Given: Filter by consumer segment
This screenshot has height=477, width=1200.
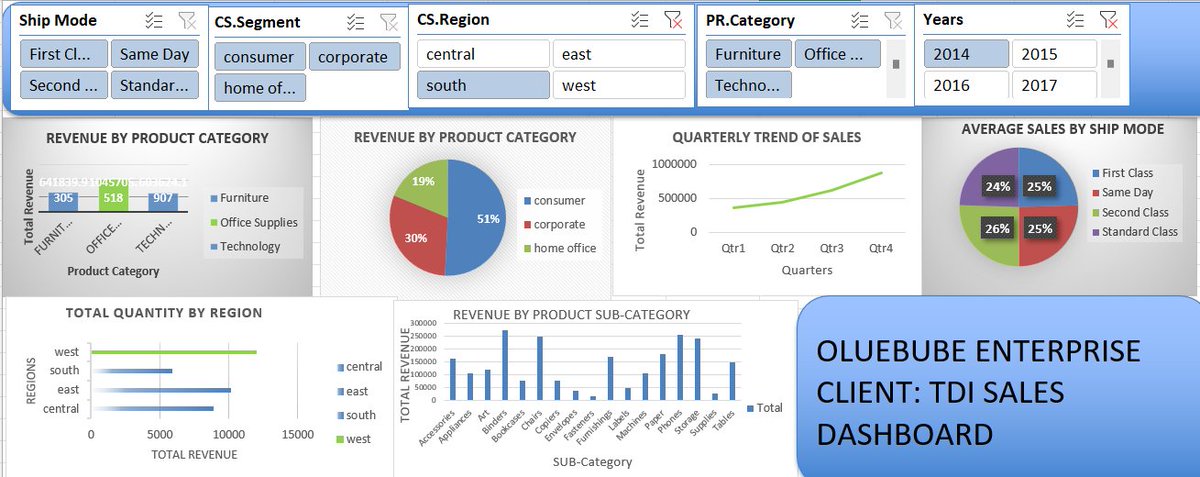Looking at the screenshot, I should tap(259, 57).
